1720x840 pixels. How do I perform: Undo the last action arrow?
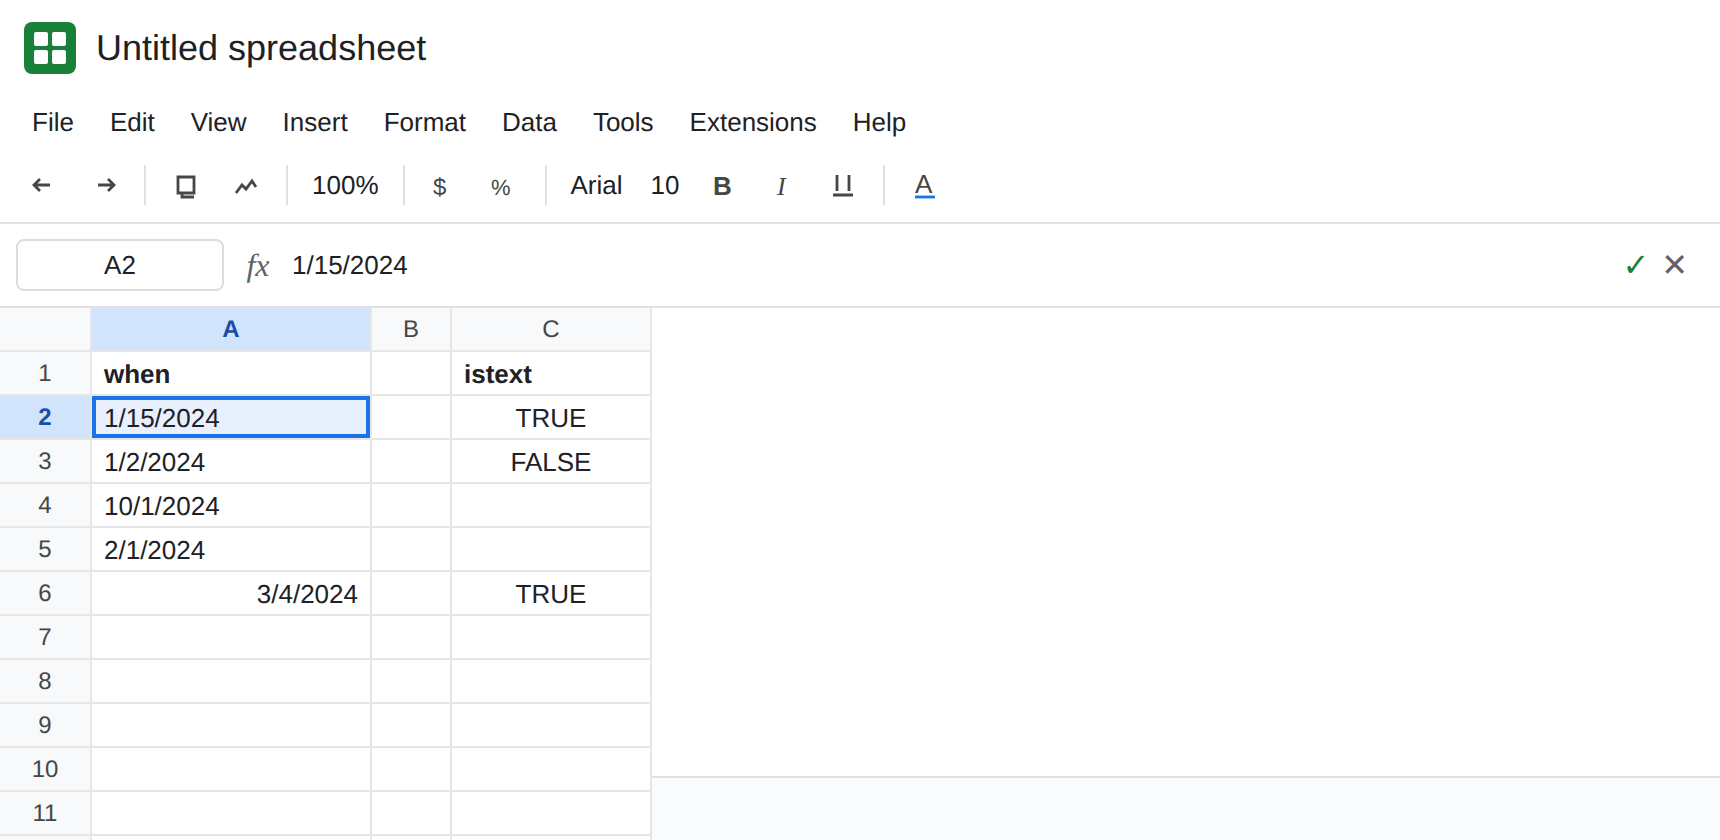point(42,185)
